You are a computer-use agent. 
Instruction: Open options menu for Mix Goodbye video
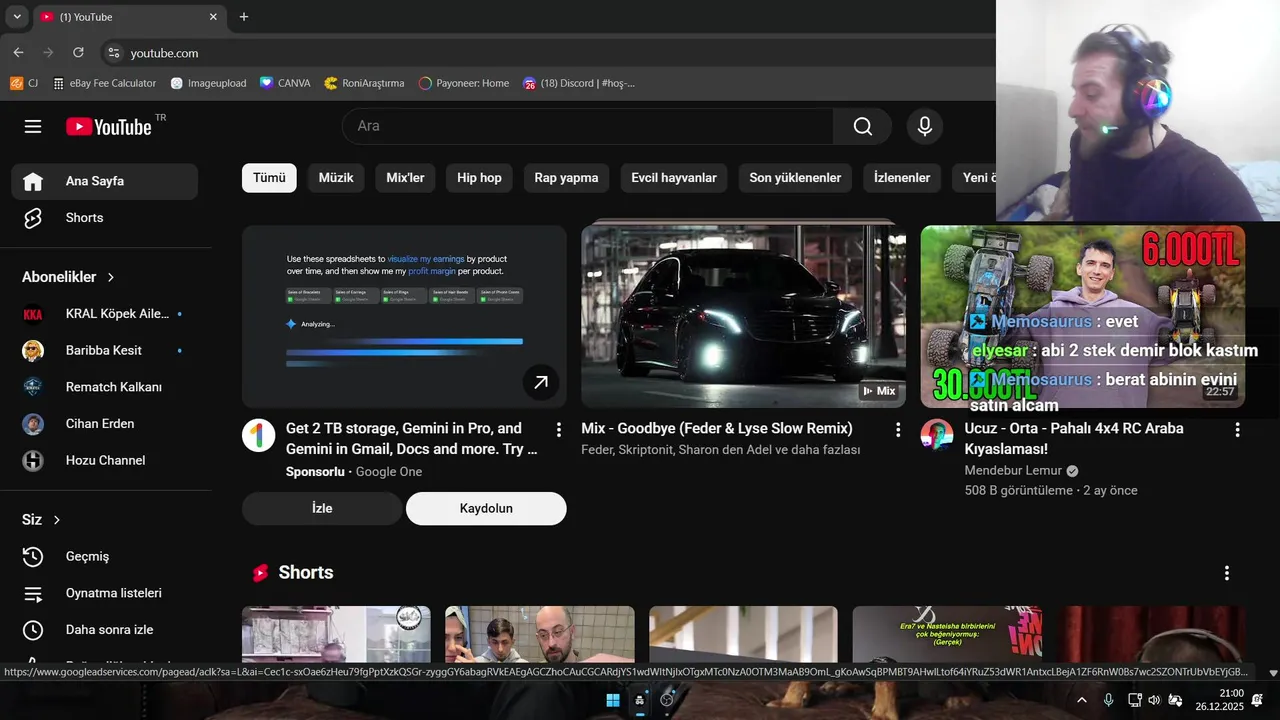click(898, 430)
